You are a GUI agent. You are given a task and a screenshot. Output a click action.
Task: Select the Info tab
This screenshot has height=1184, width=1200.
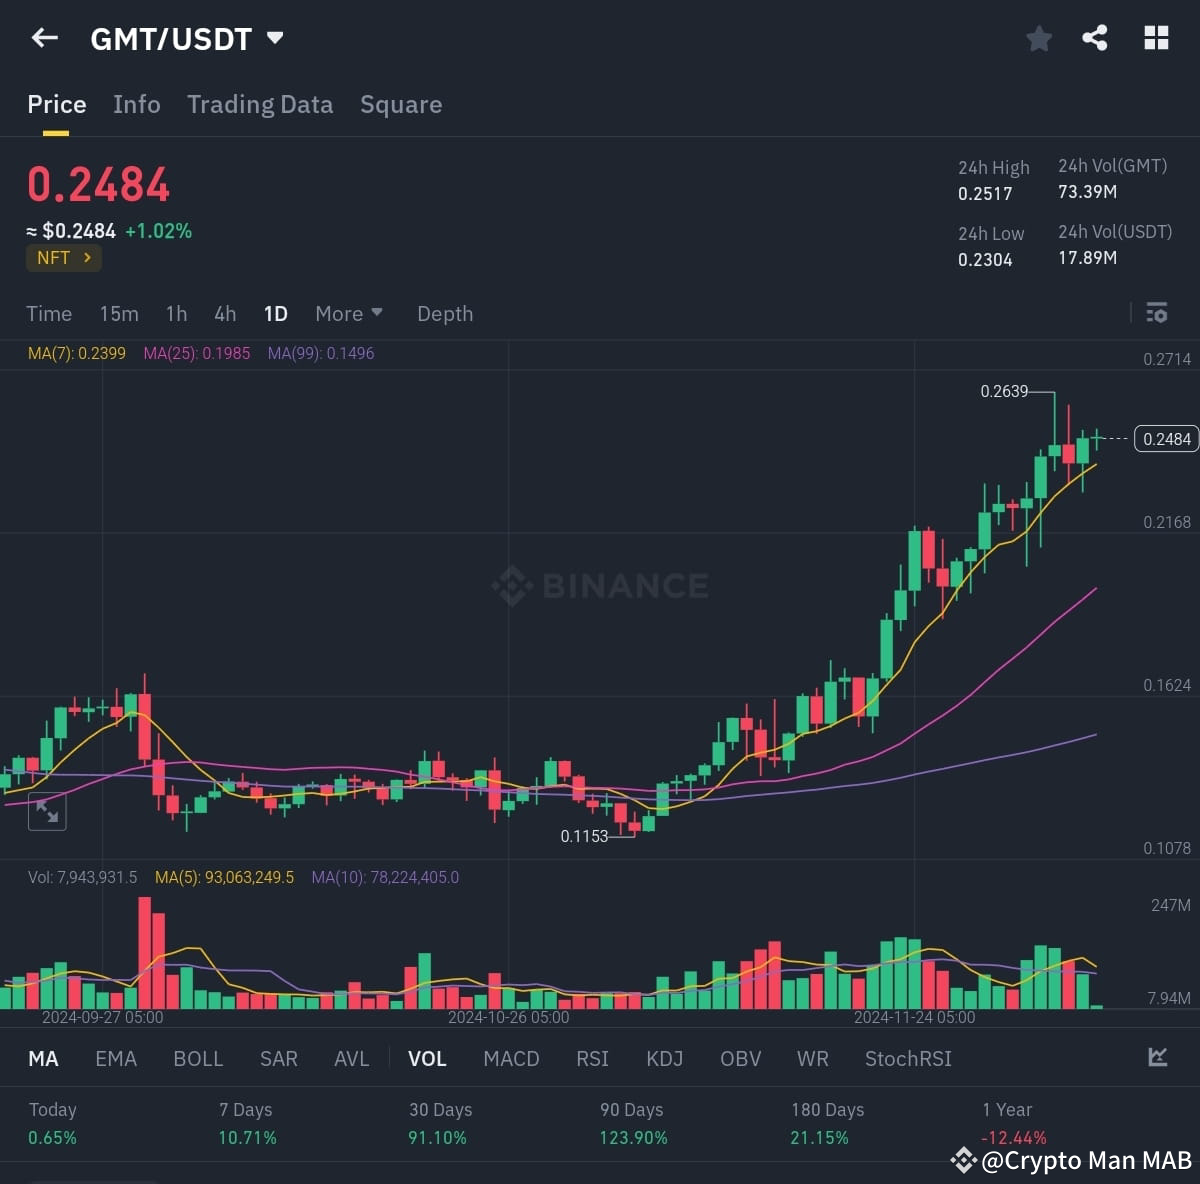[136, 104]
